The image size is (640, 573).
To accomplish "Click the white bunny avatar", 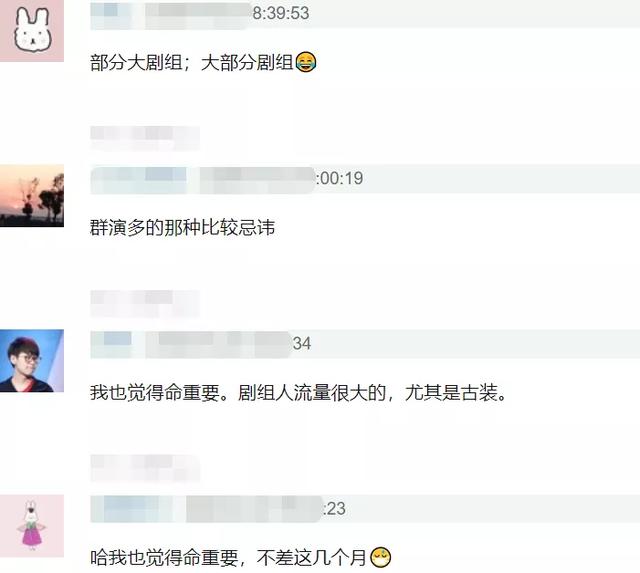I will point(32,31).
